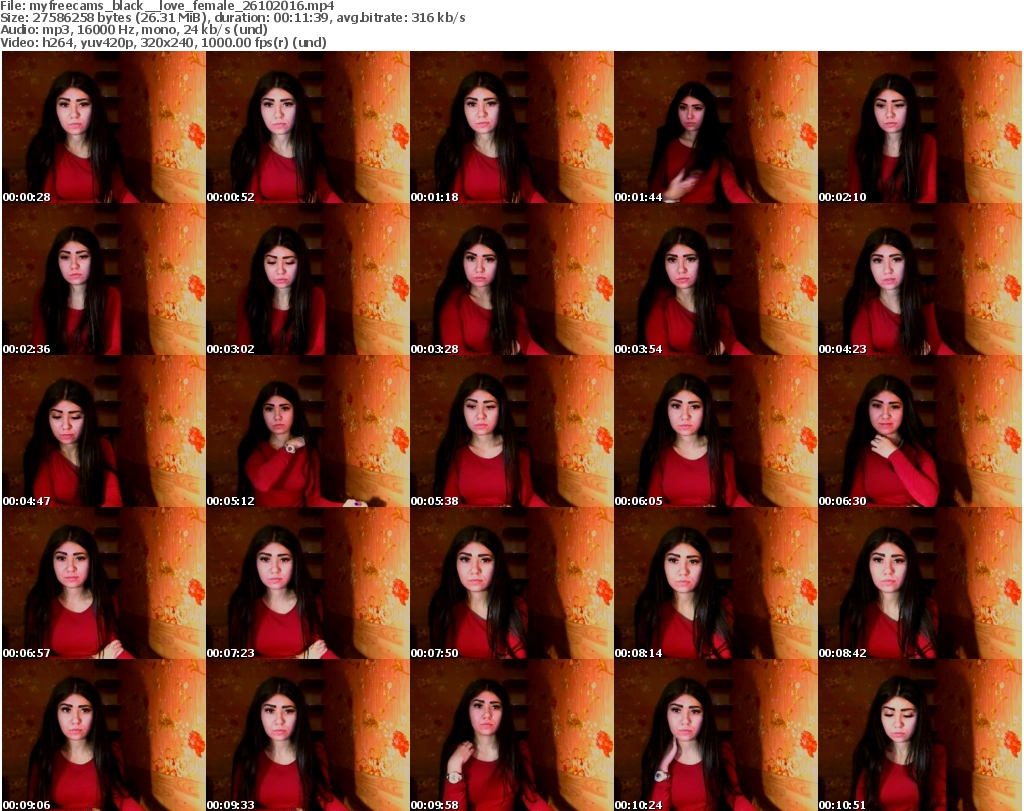The height and width of the screenshot is (811, 1024).
Task: Select the thumbnail marked 00:07:23
Action: [x=308, y=583]
